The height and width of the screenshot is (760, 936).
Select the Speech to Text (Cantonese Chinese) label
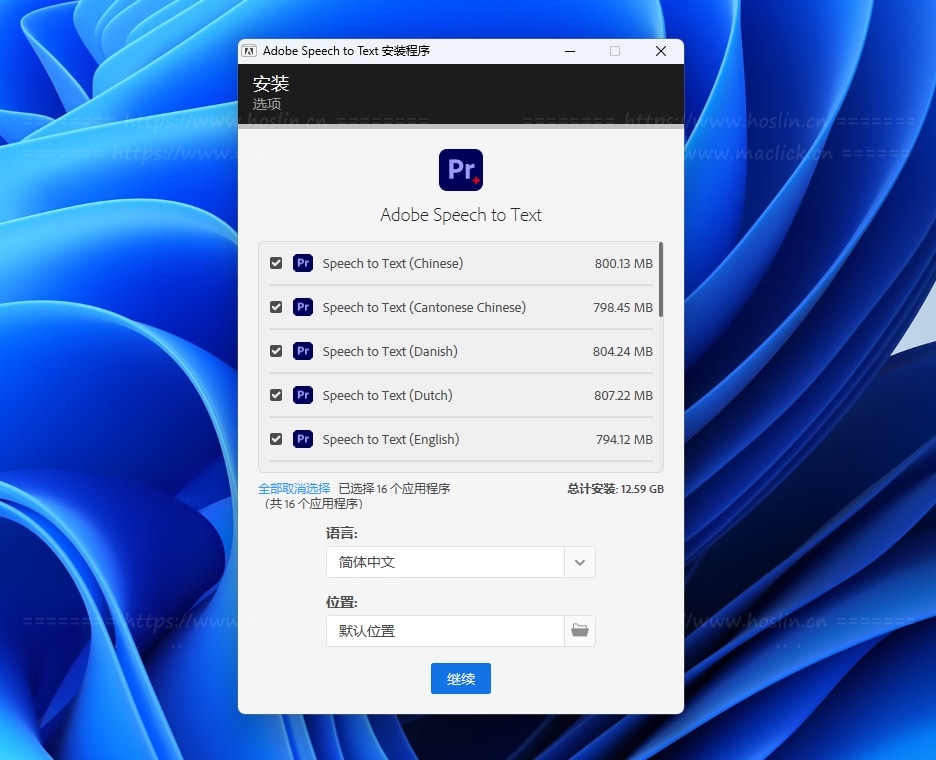(x=424, y=307)
